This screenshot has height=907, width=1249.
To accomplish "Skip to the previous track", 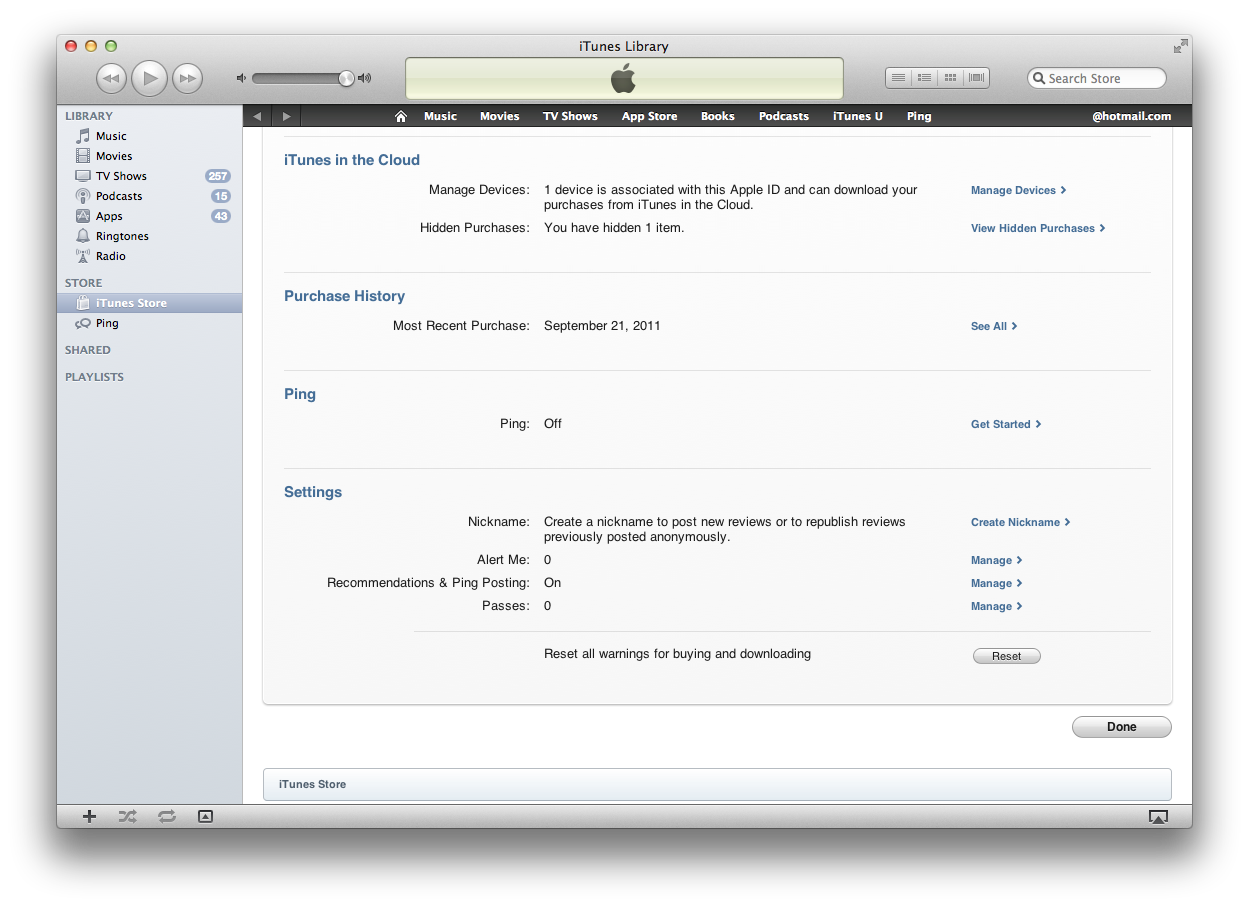I will point(111,78).
